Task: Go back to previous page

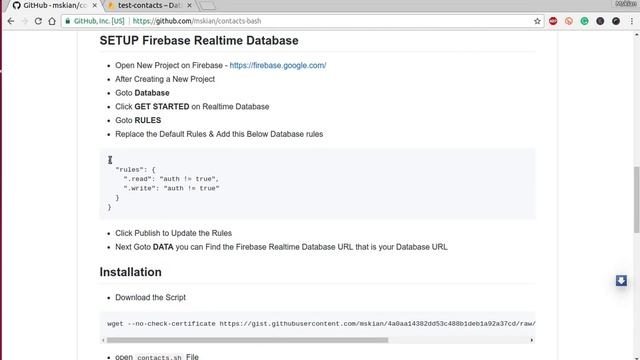Action: click(x=11, y=21)
